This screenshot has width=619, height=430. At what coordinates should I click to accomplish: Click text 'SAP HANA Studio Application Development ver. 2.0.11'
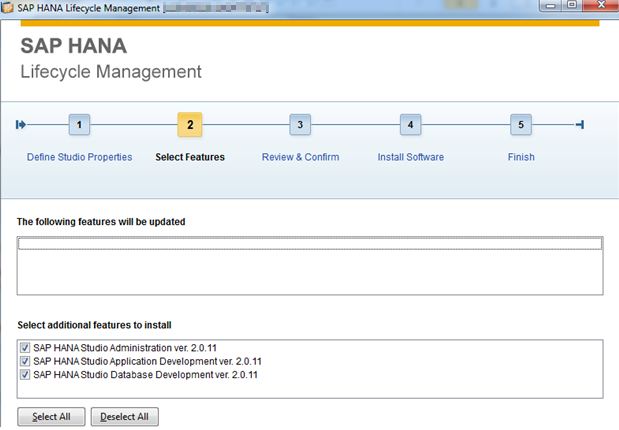[148, 361]
